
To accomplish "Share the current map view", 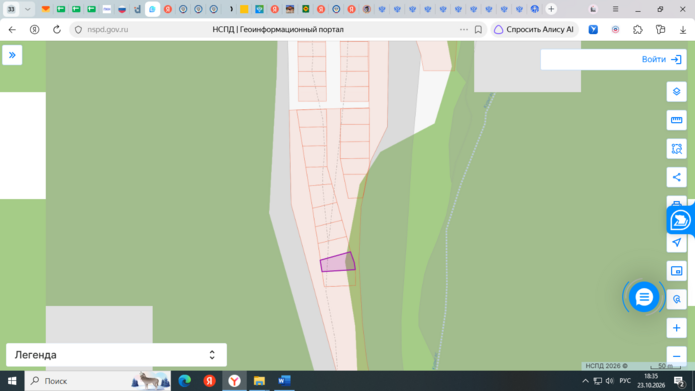I will pos(676,177).
